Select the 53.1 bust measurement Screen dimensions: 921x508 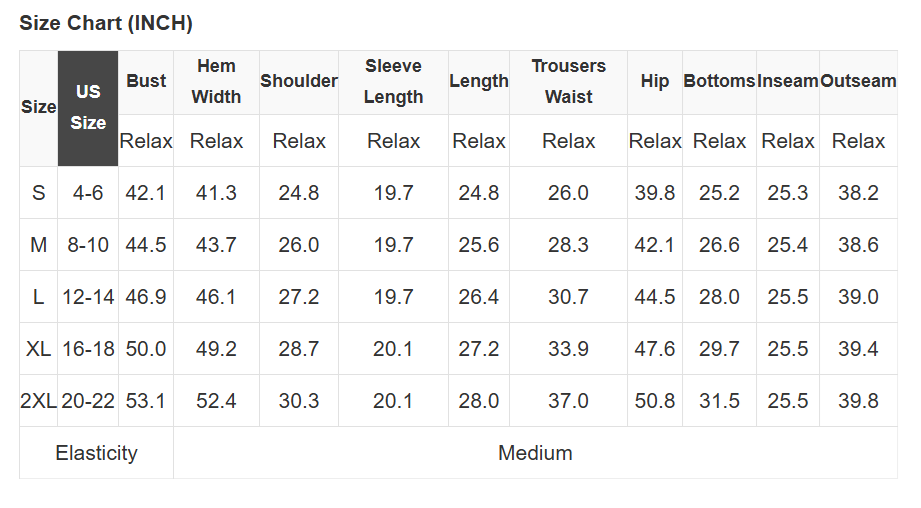pyautogui.click(x=146, y=401)
